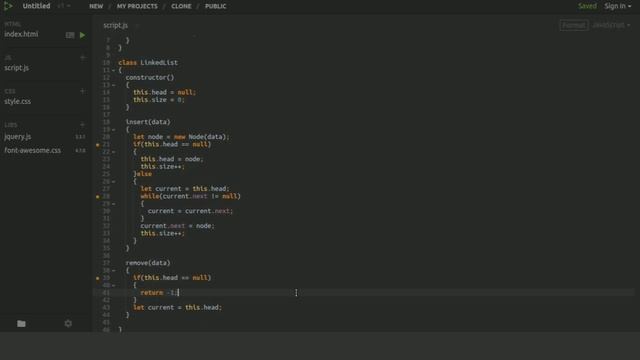
Task: Open the JavaScript language dropdown
Action: (611, 25)
